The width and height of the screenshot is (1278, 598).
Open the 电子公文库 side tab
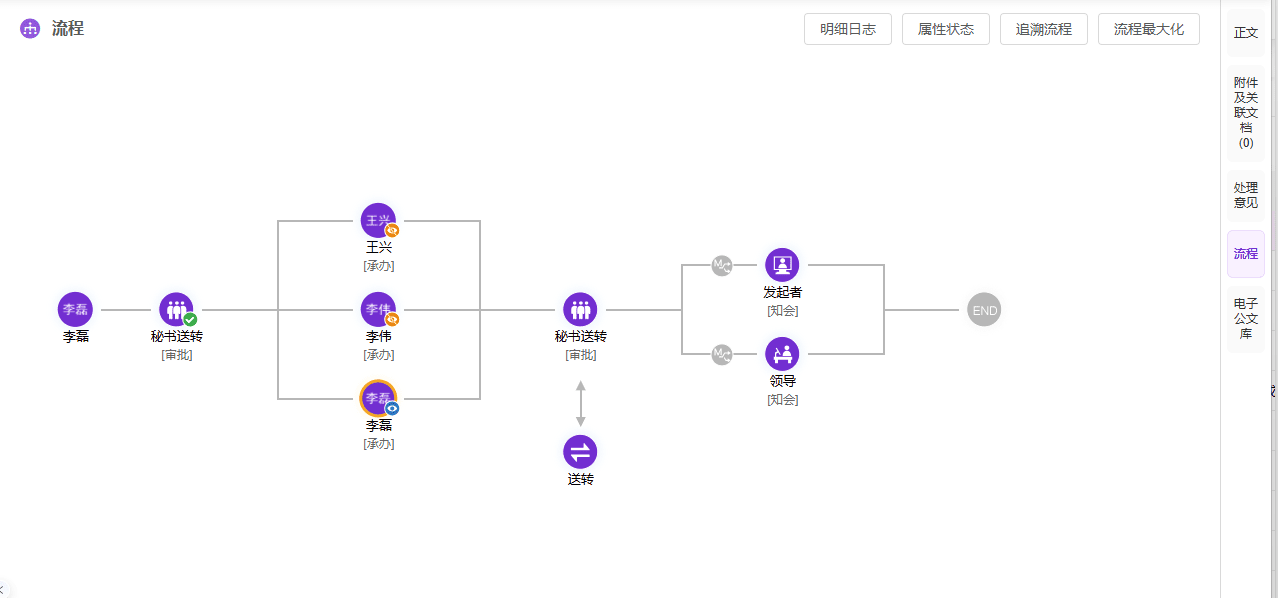coord(1246,318)
